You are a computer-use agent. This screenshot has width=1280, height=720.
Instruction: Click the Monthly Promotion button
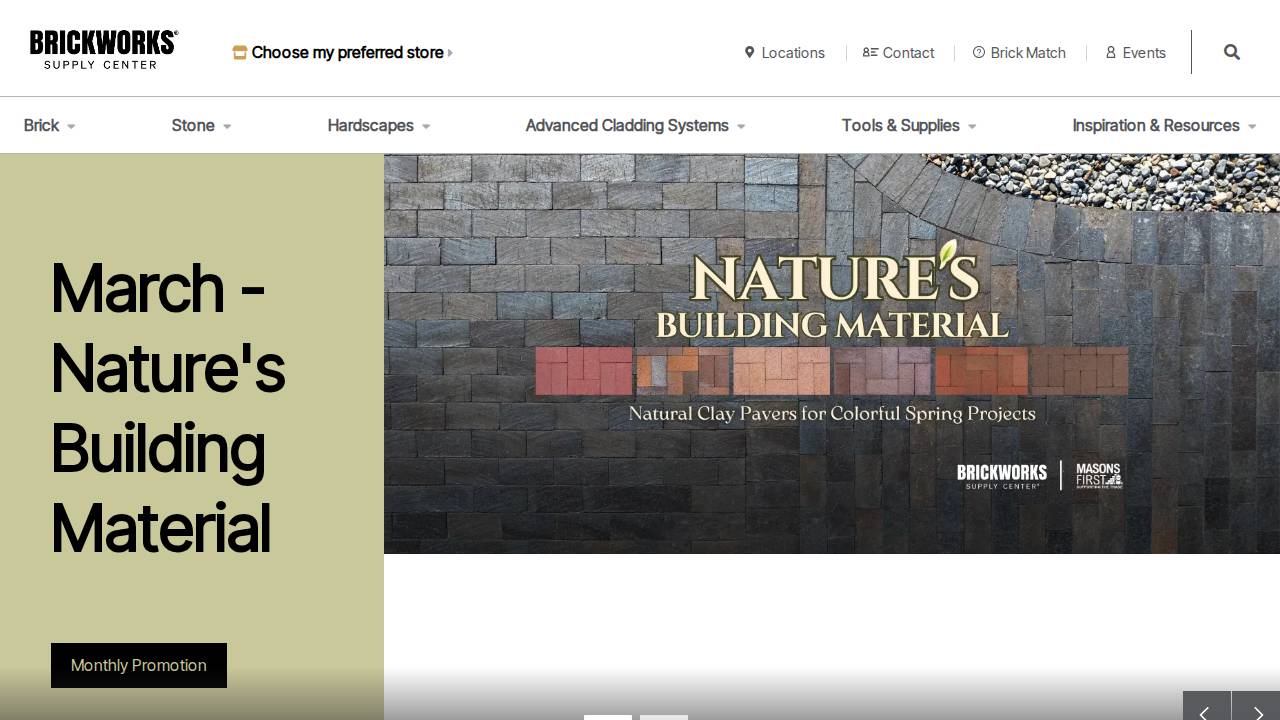point(138,665)
